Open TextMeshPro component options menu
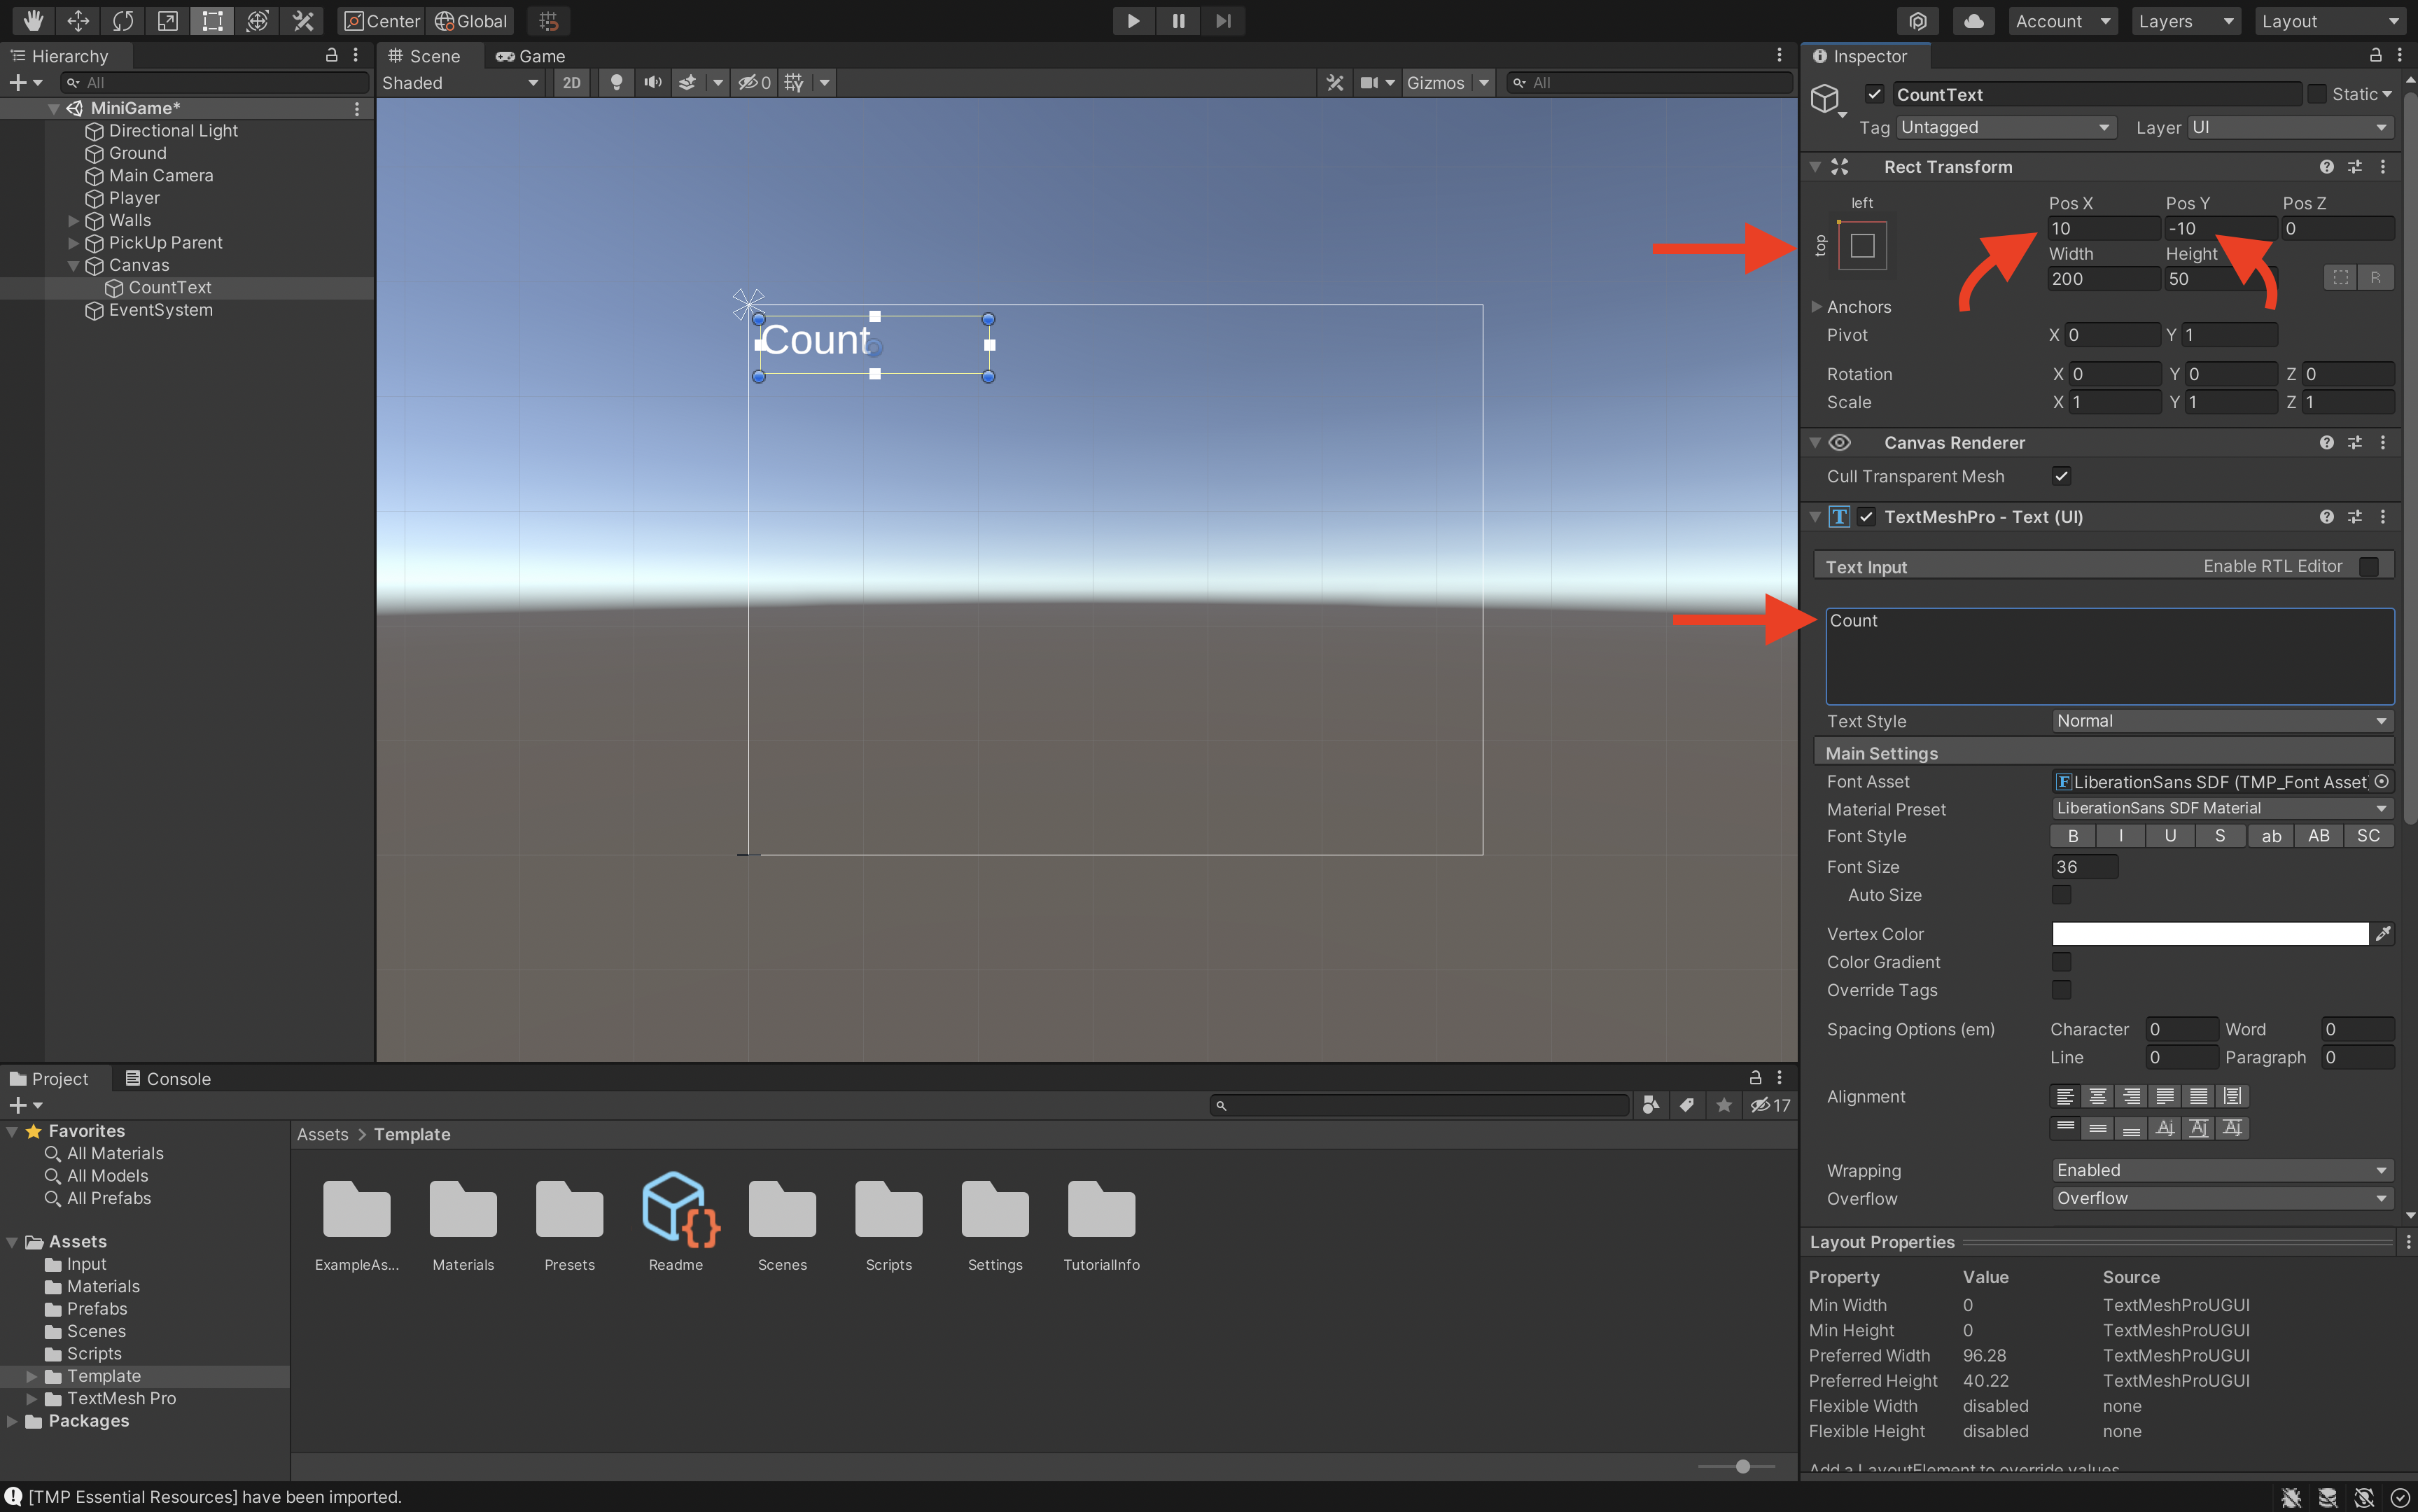This screenshot has width=2418, height=1512. [2383, 516]
